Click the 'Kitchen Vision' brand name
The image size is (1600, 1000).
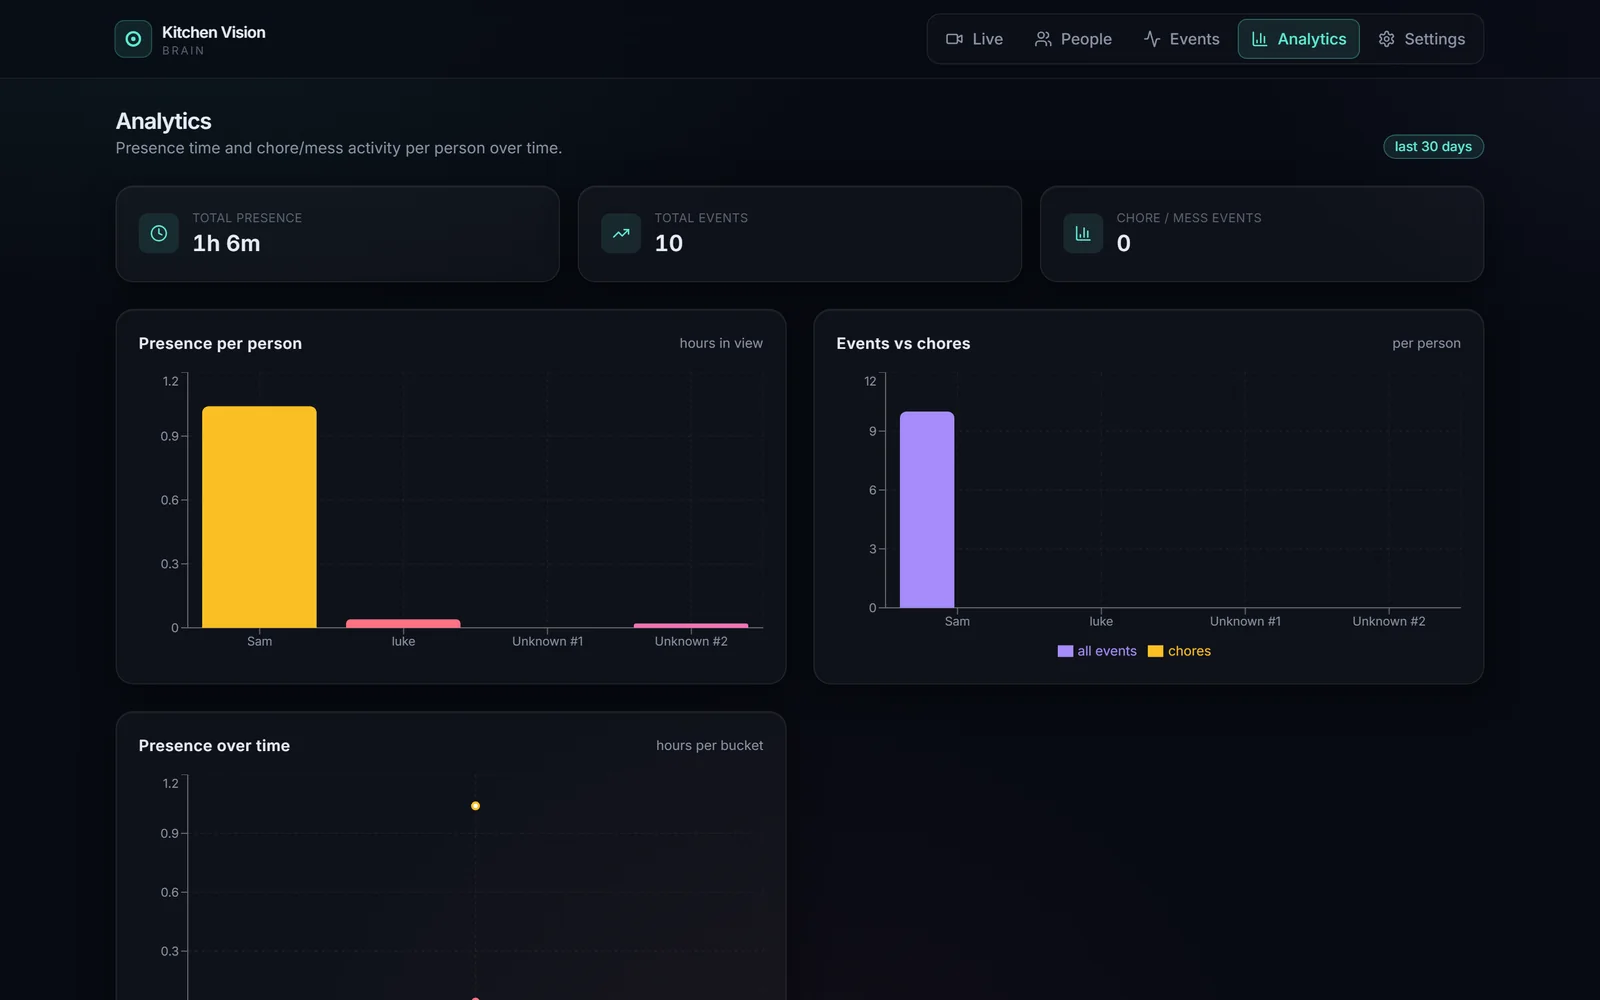(214, 32)
